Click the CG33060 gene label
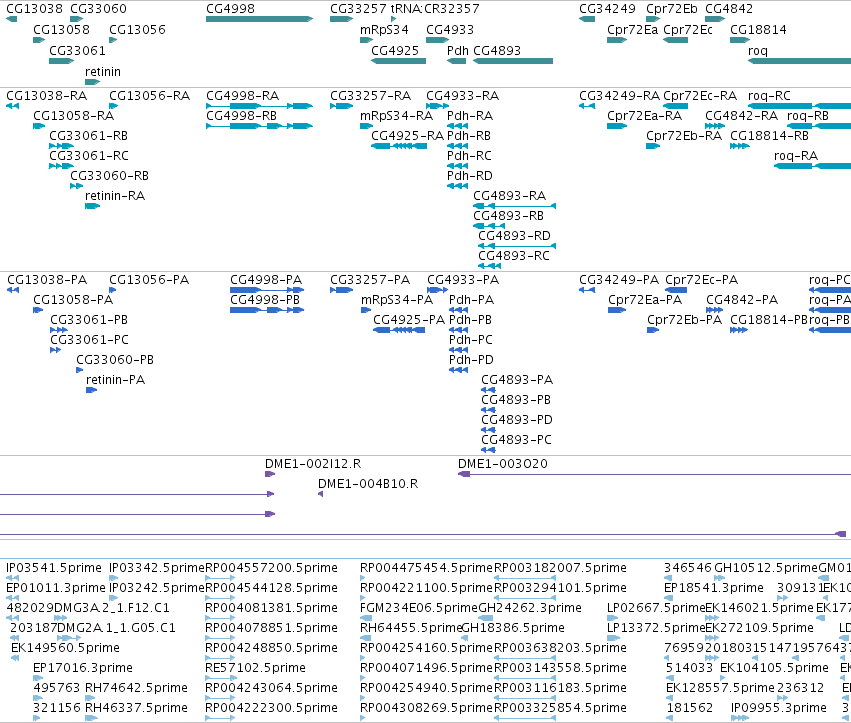 98,9
